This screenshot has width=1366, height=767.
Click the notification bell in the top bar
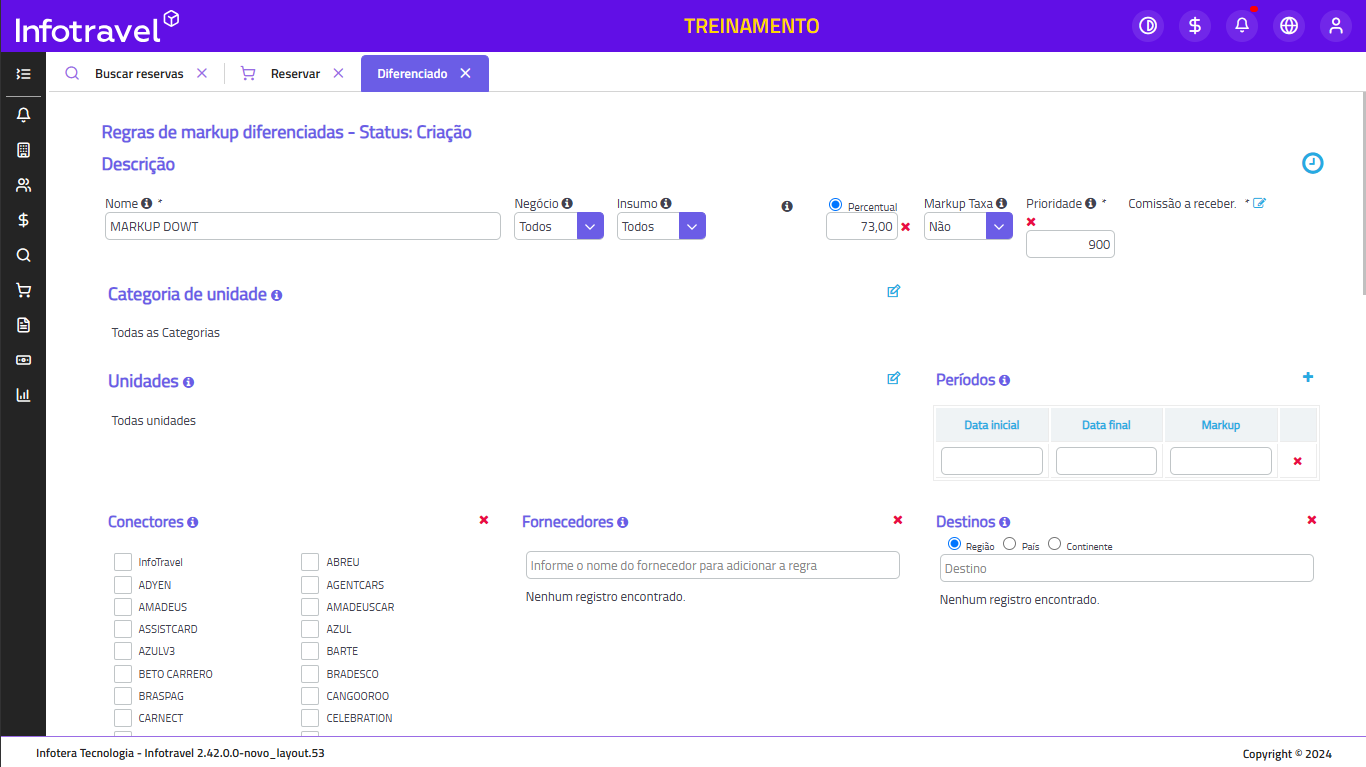1242,26
